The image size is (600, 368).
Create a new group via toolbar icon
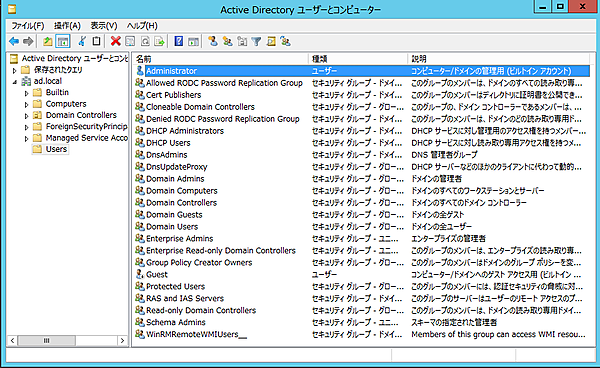pos(227,41)
